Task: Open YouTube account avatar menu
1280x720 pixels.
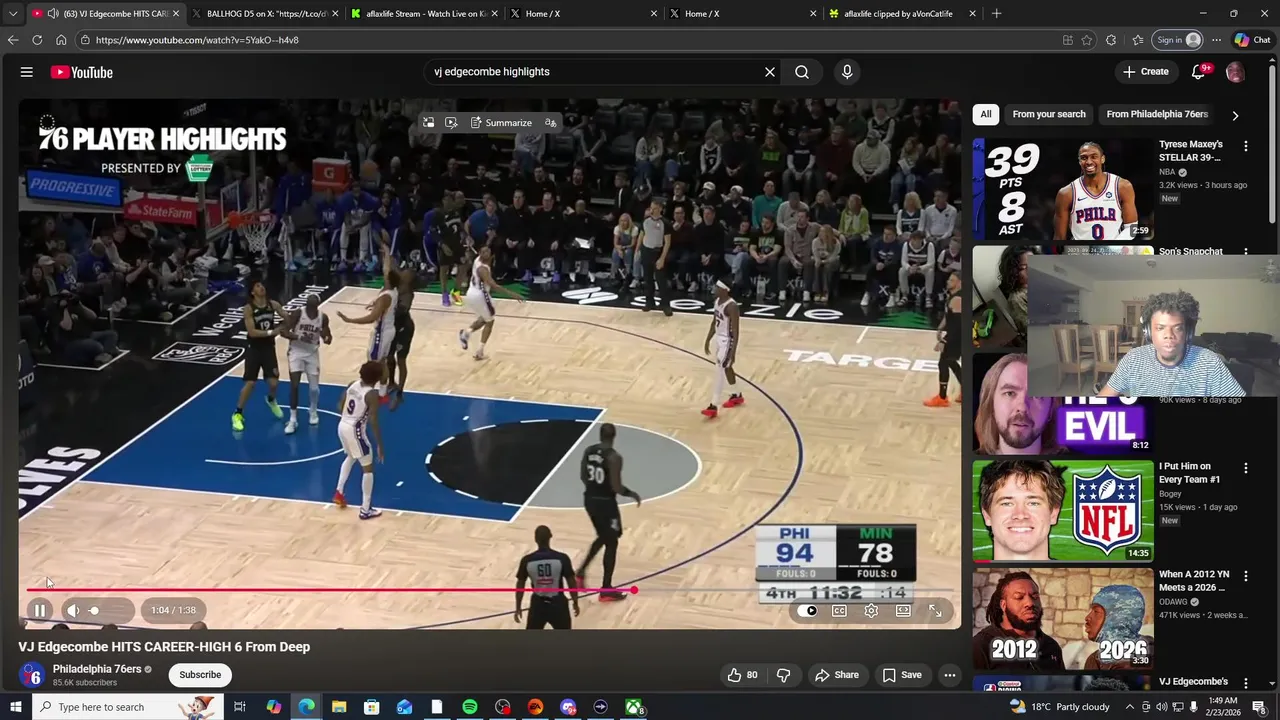Action: (x=1235, y=72)
